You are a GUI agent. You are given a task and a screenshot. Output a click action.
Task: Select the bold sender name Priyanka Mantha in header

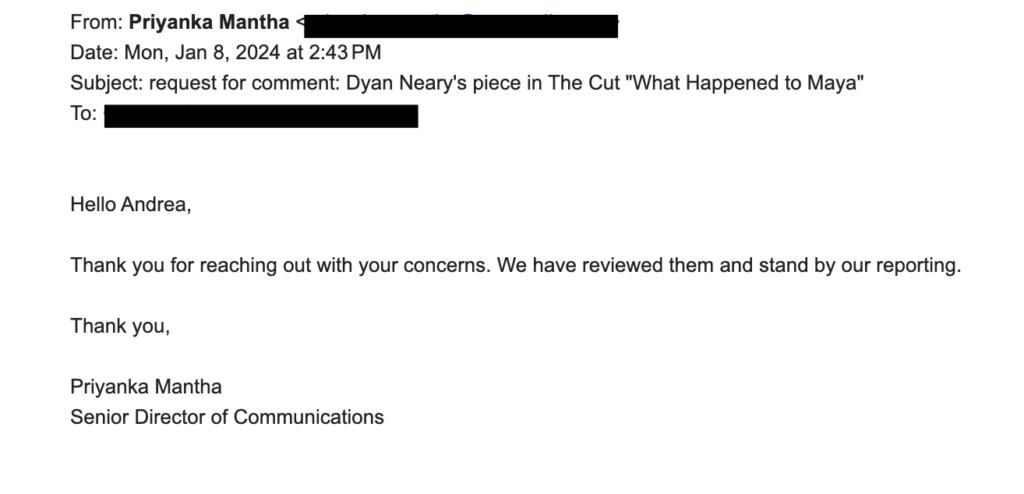(209, 22)
